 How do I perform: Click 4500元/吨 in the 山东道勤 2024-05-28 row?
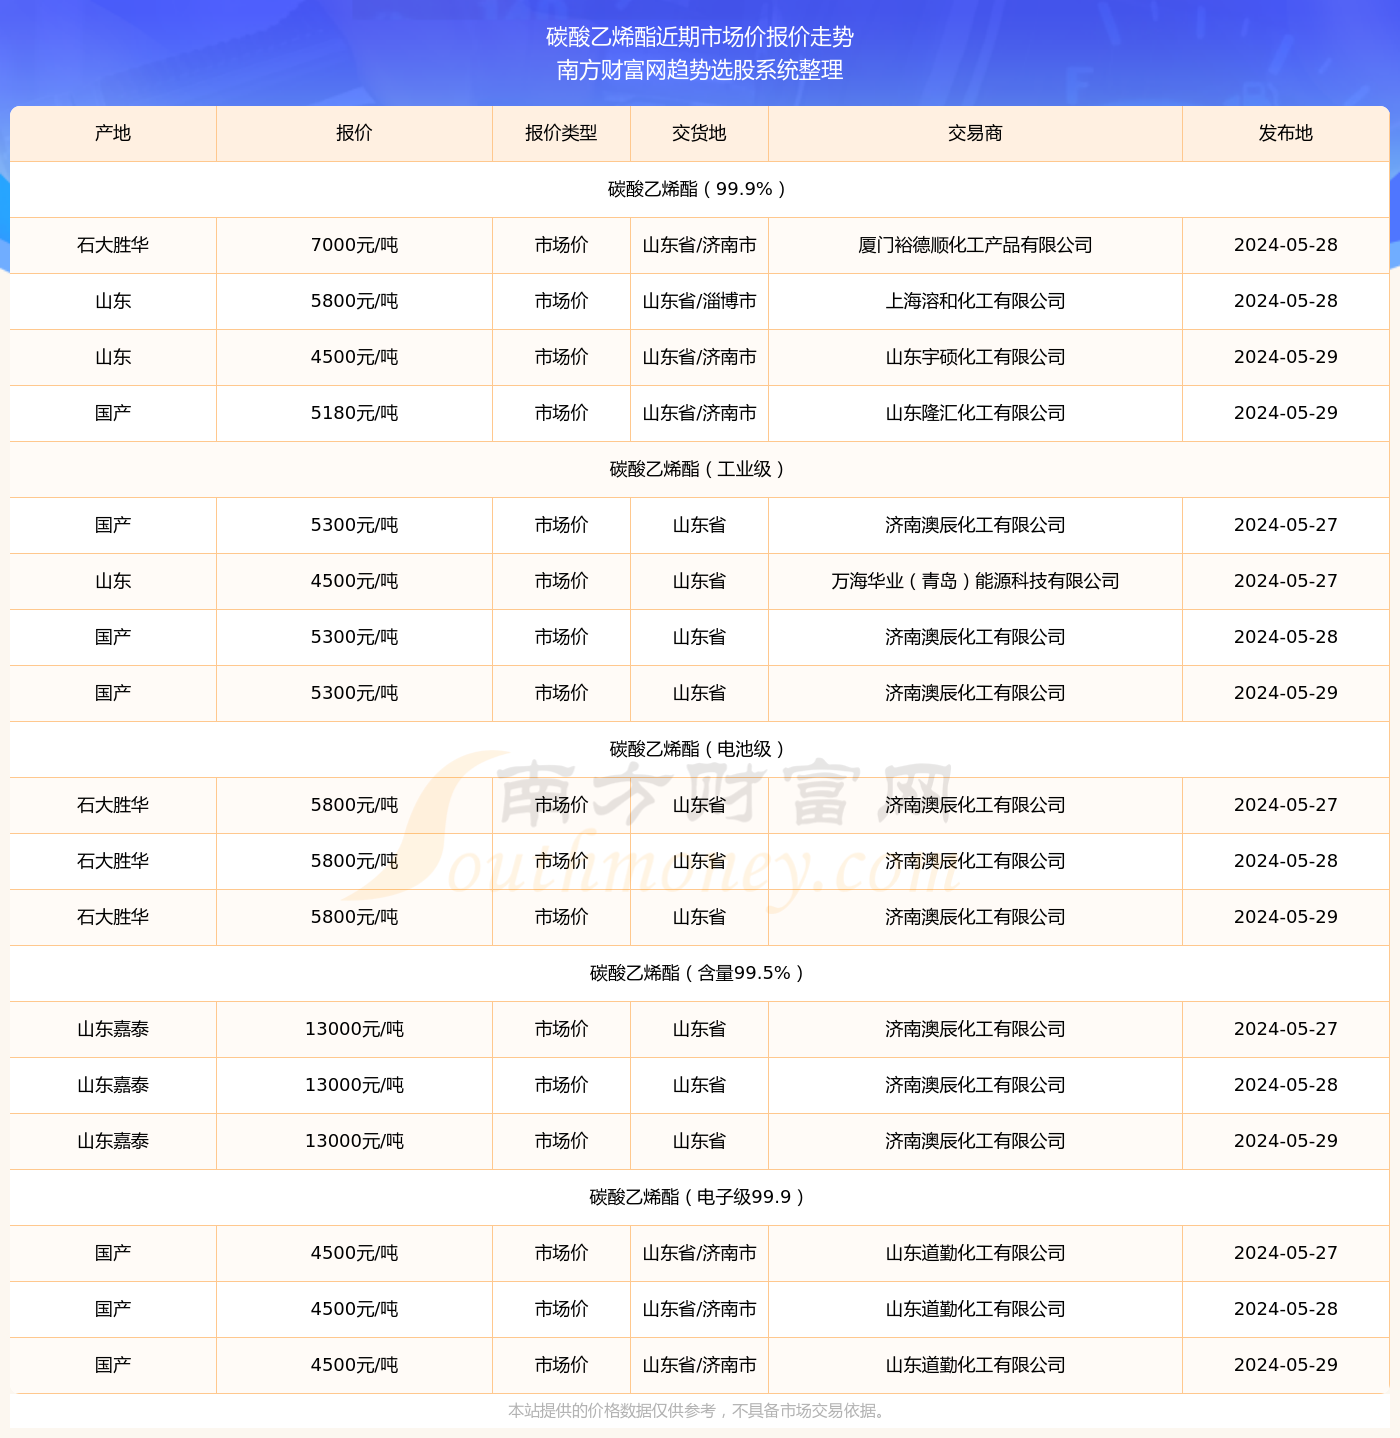354,1309
